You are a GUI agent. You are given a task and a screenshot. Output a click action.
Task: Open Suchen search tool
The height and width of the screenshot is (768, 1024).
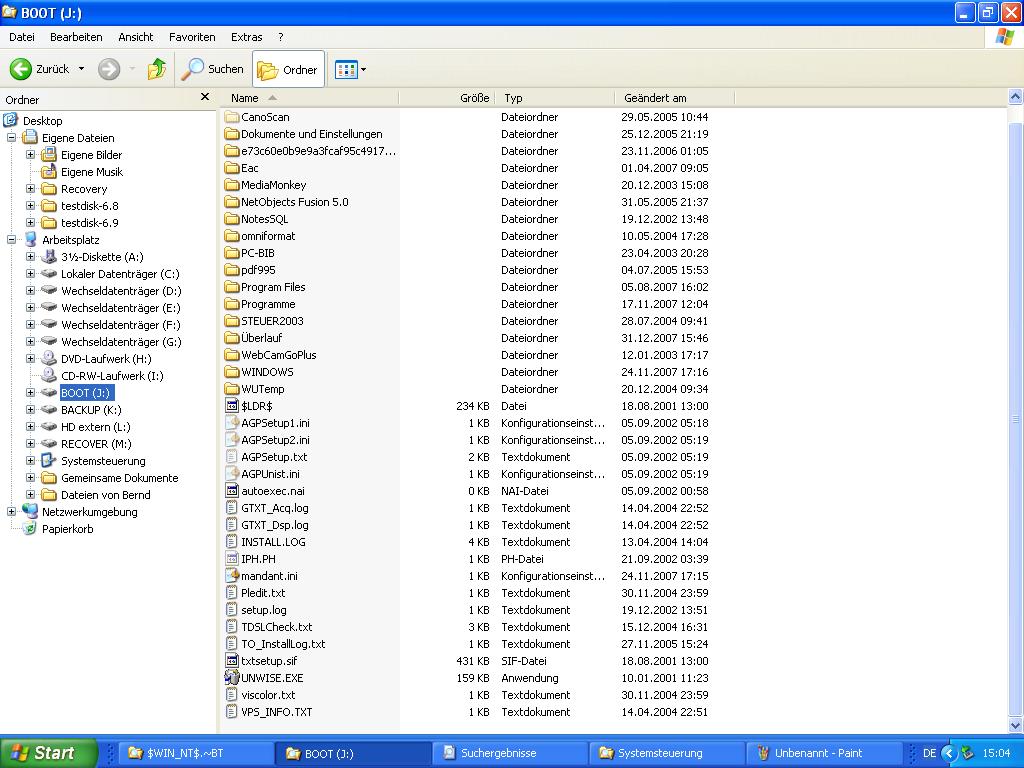click(x=212, y=69)
